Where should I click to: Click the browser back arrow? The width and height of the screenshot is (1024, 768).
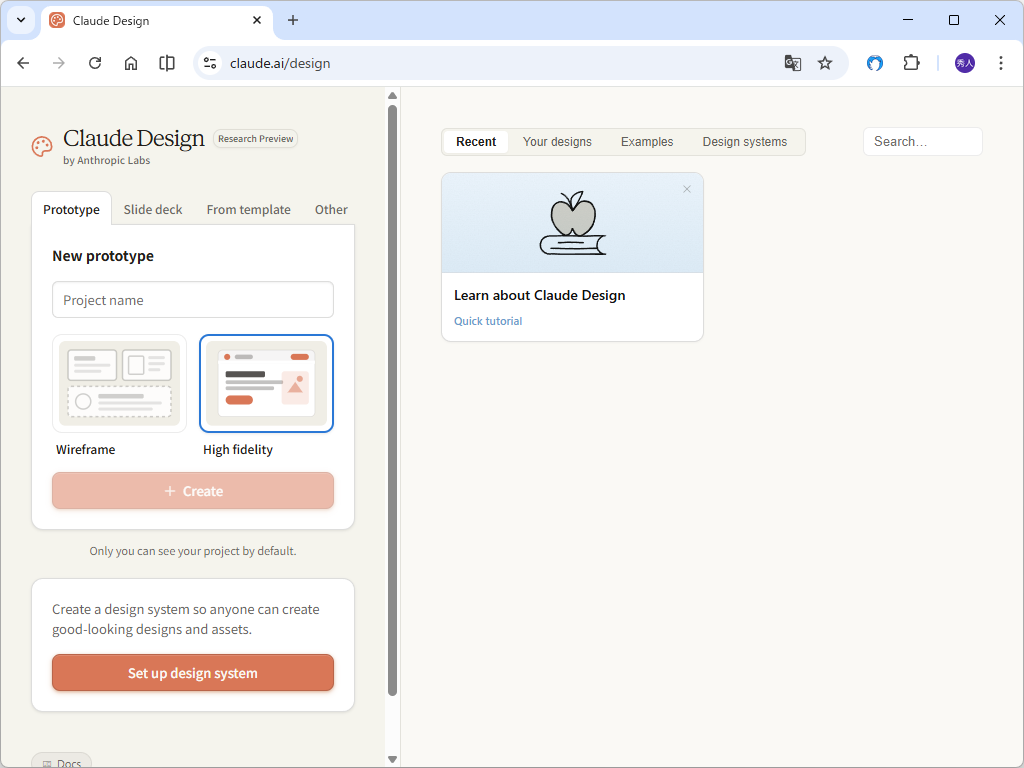click(24, 63)
